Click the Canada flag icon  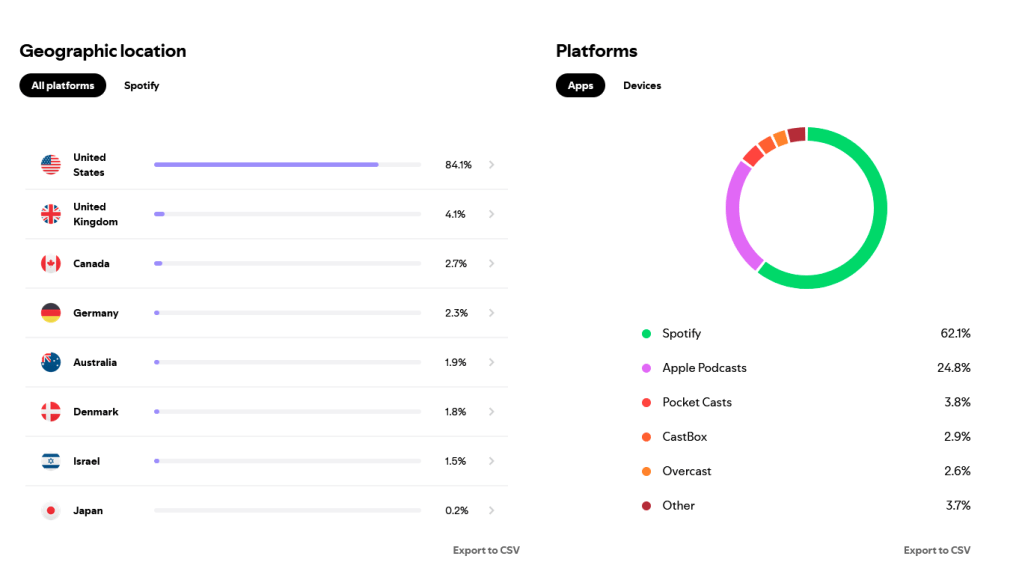[51, 264]
